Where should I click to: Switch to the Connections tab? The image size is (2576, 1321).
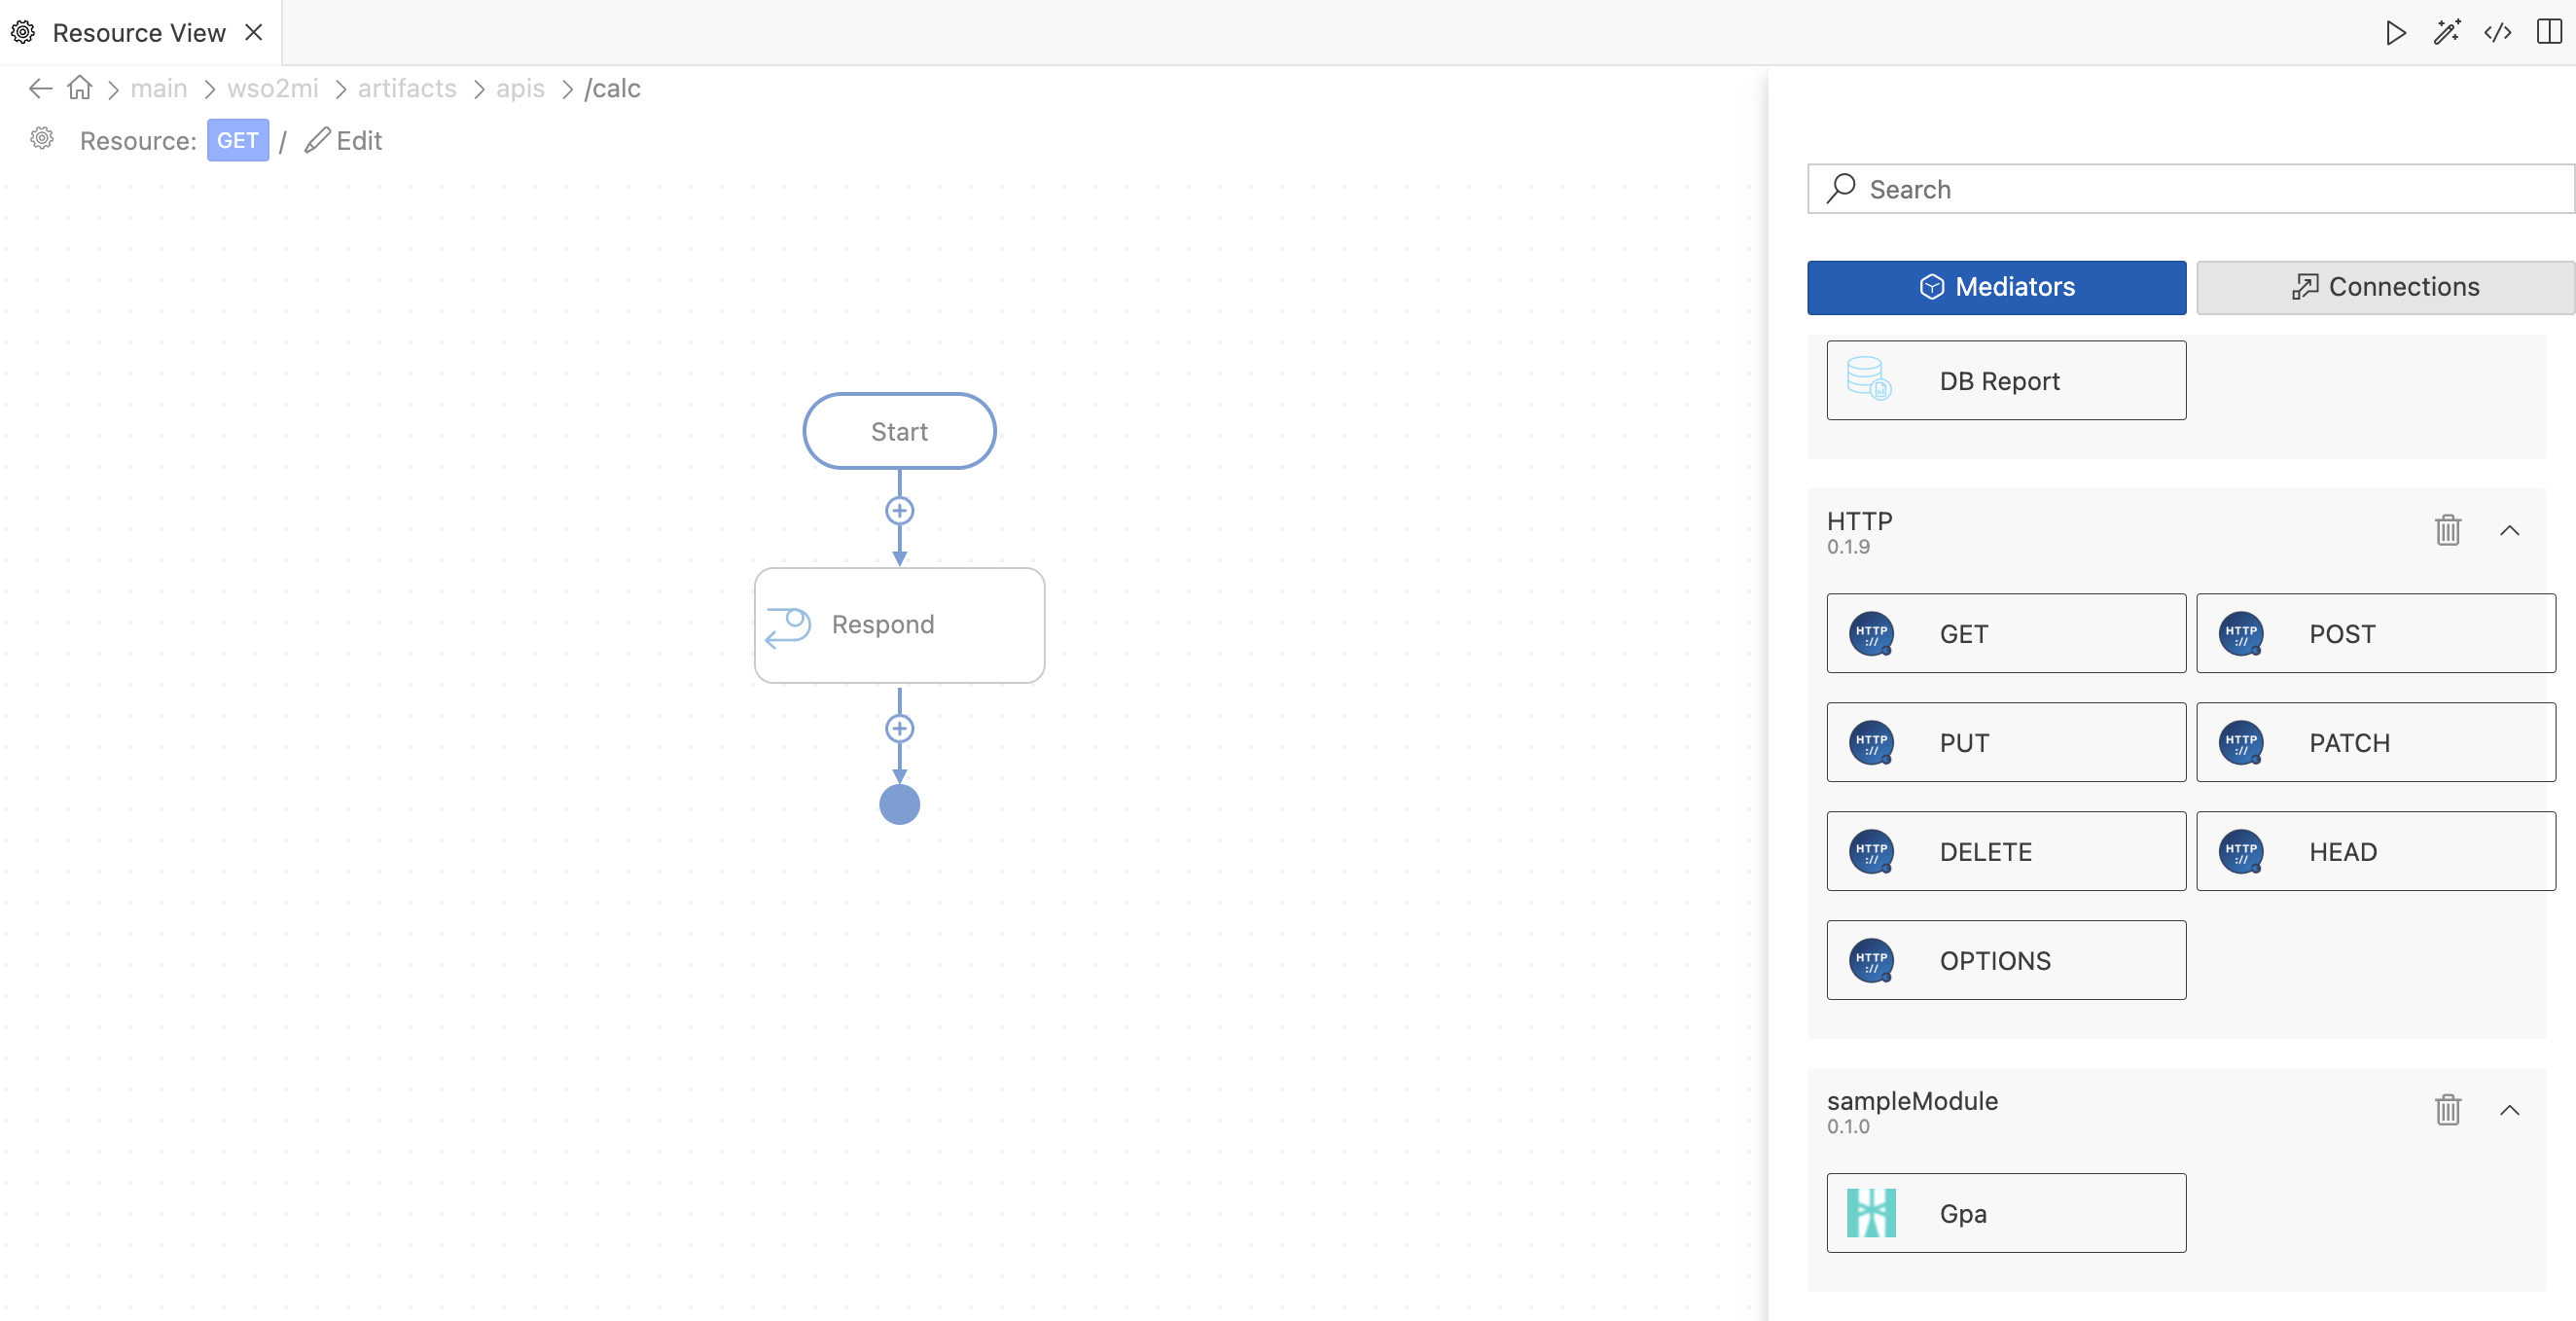tap(2385, 287)
